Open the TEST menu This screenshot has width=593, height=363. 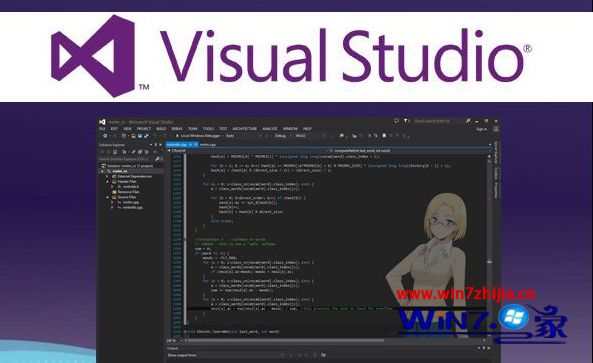point(223,129)
